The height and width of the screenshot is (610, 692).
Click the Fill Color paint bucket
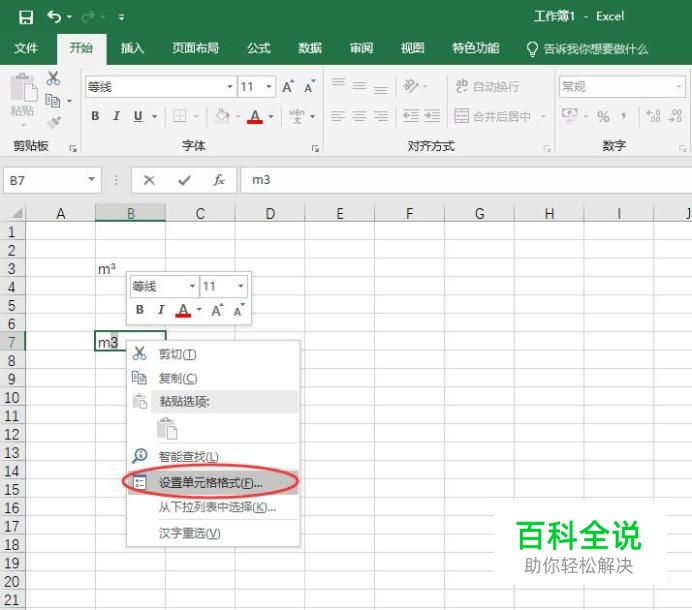tap(222, 116)
